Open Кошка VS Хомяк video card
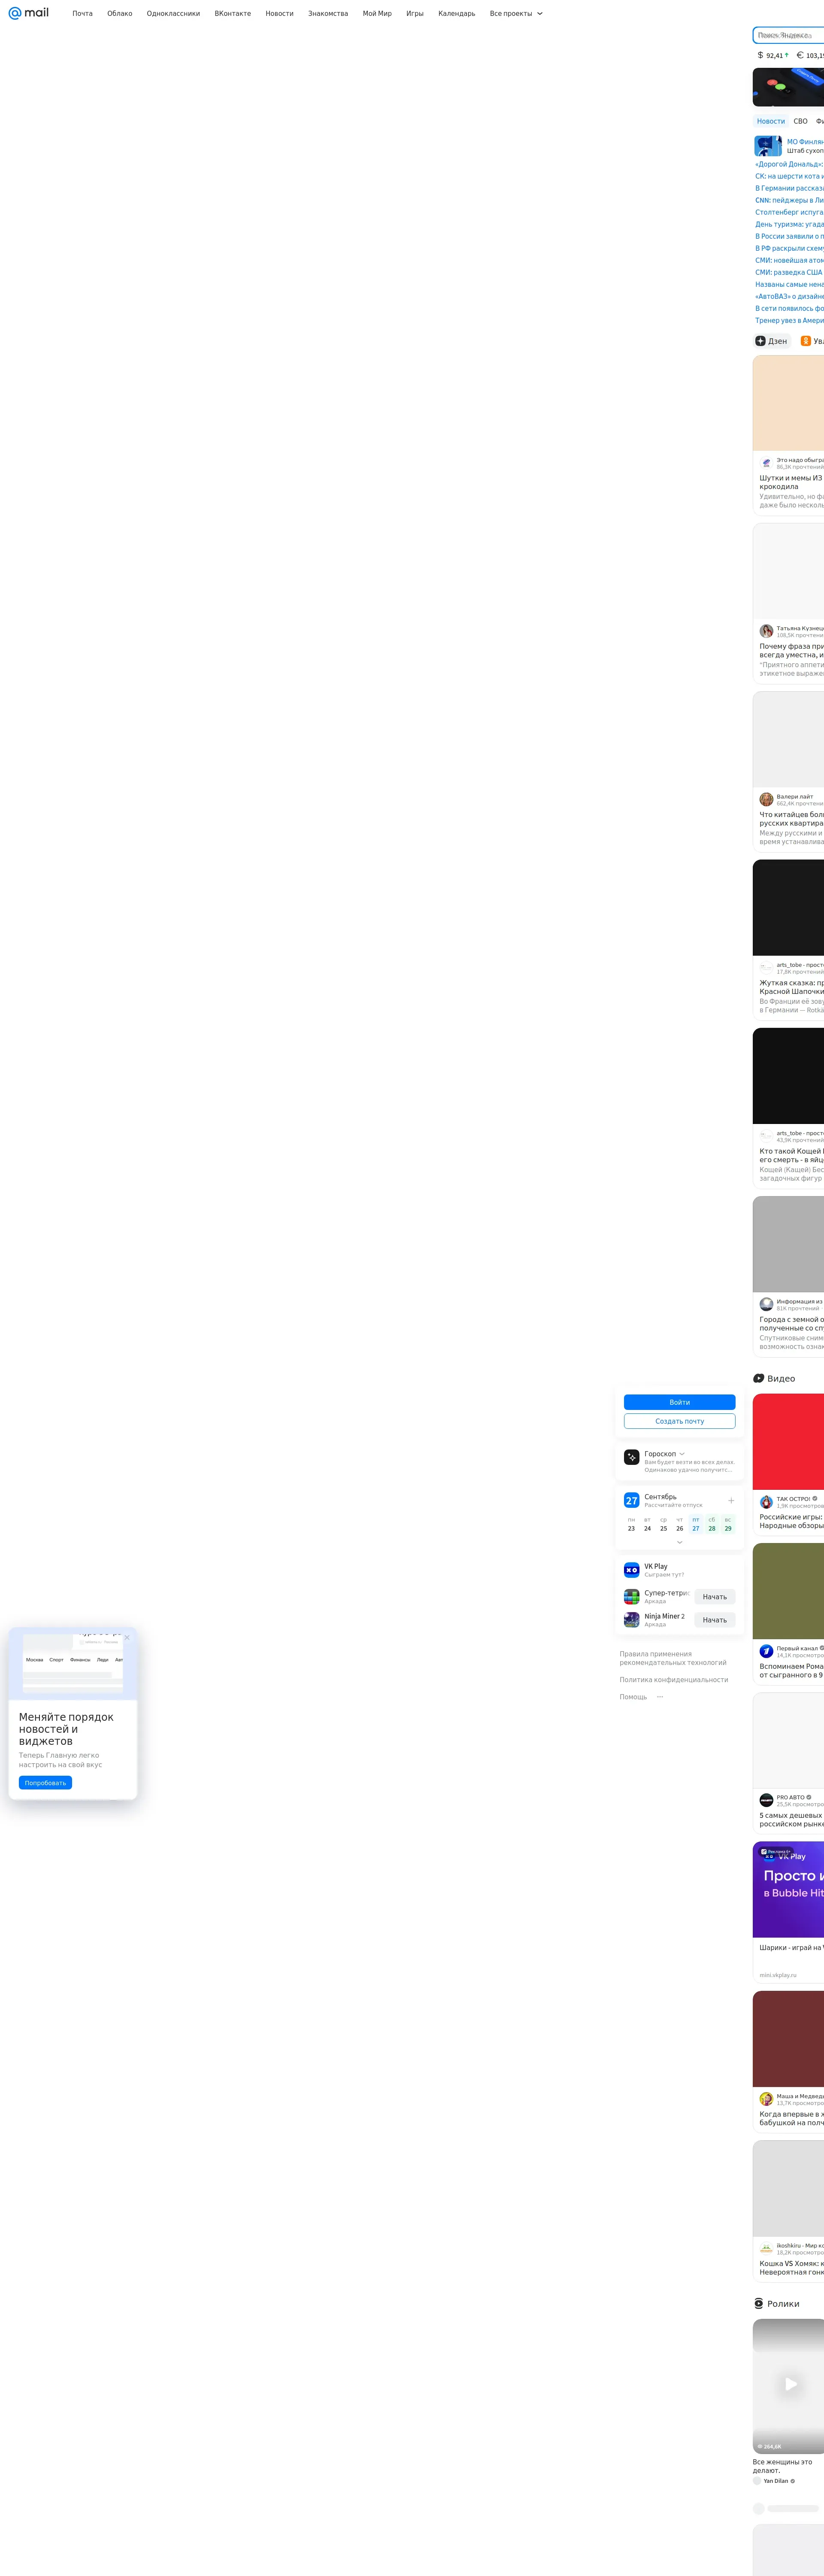The height and width of the screenshot is (2576, 824). click(788, 2210)
